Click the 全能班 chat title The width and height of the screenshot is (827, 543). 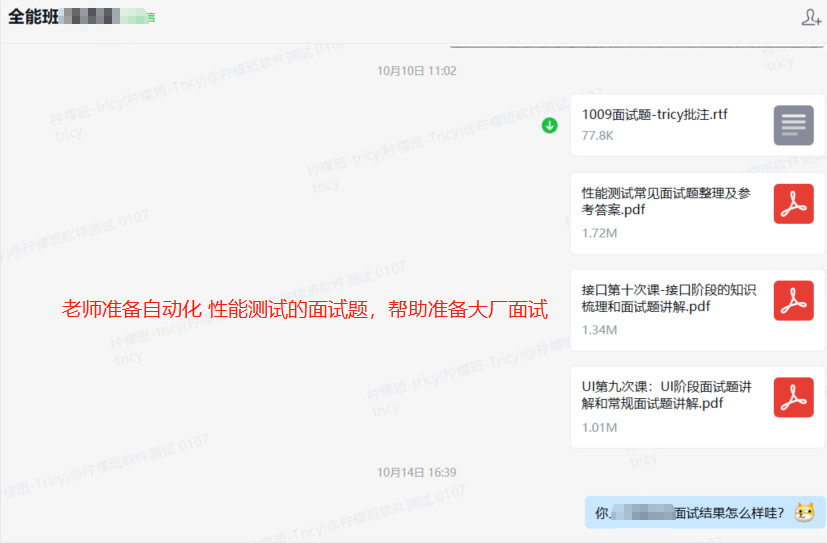(33, 17)
